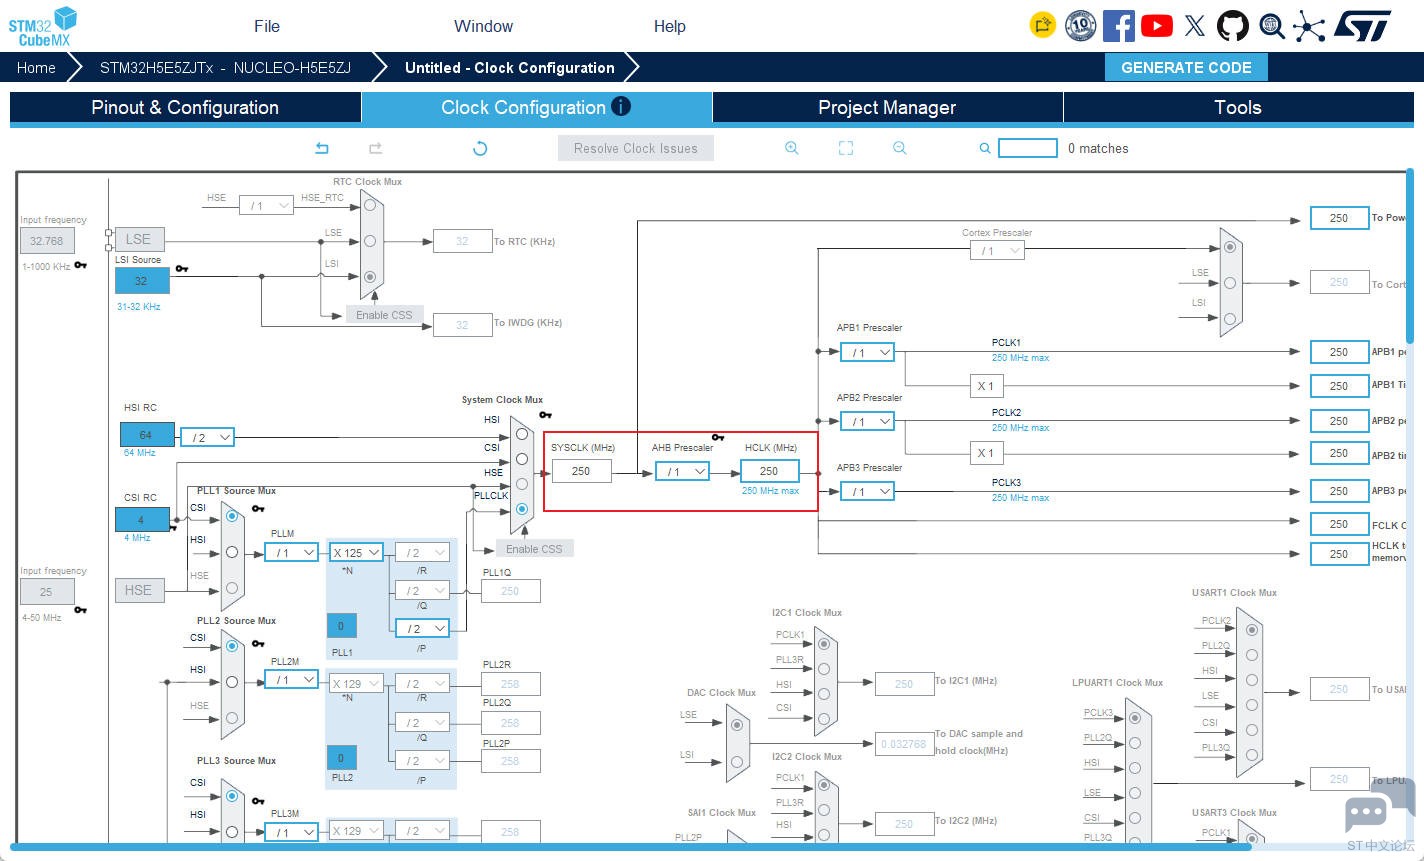Open the APB2 Prescaler dropdown
Viewport: 1424px width, 861px height.
(867, 421)
